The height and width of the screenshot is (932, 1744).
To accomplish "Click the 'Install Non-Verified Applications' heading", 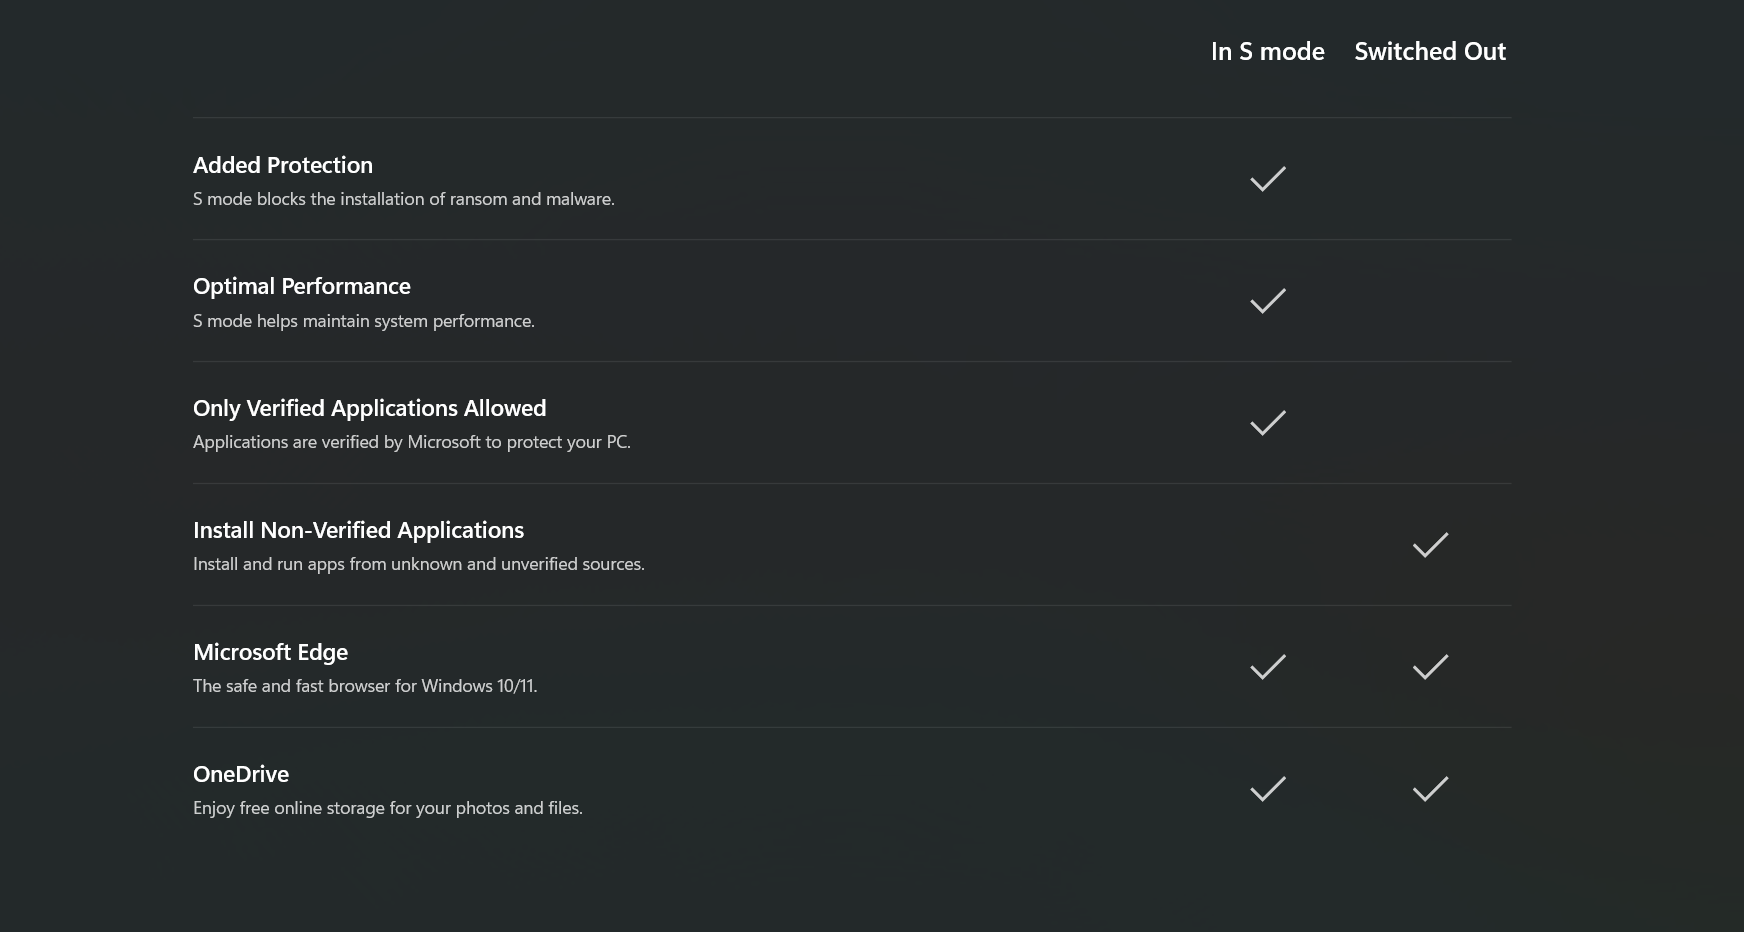I will tap(358, 531).
